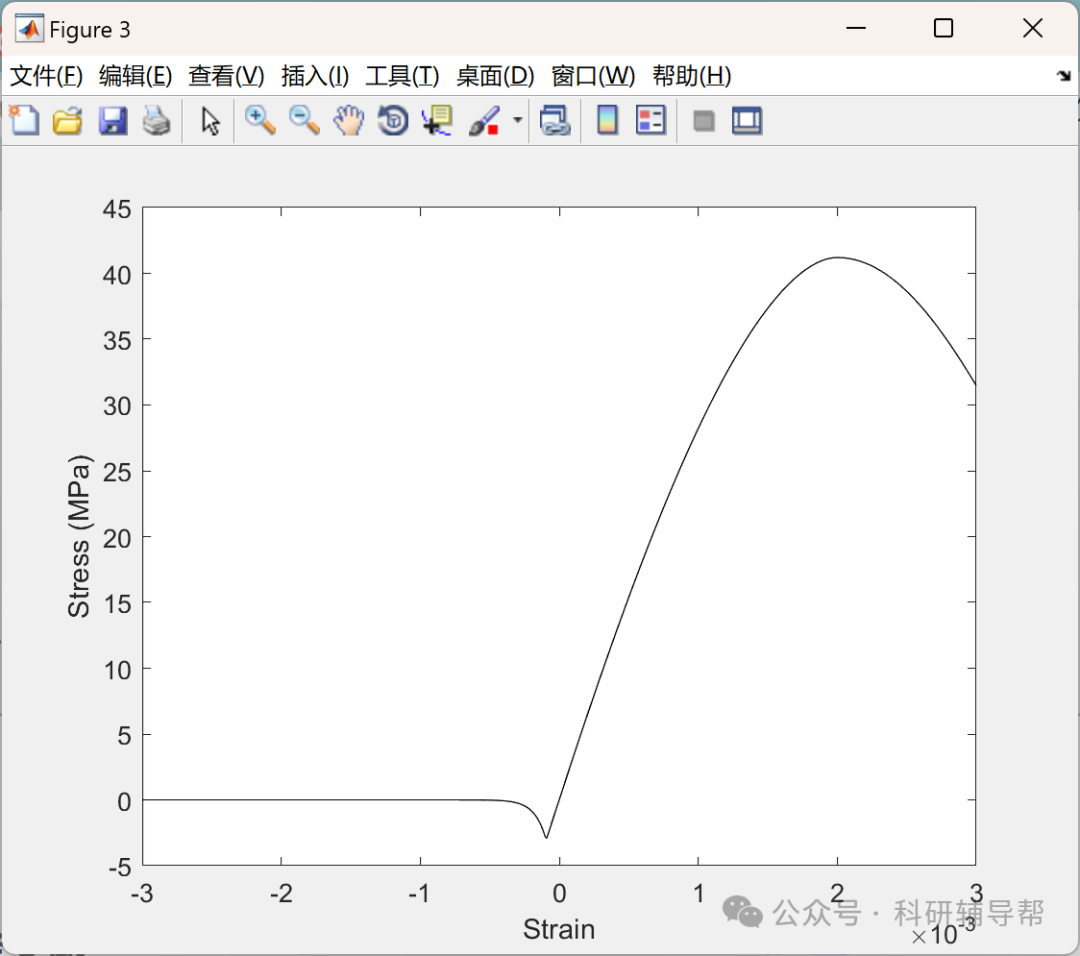
Task: Activate the Zoom Out magnifier tool
Action: pos(304,121)
